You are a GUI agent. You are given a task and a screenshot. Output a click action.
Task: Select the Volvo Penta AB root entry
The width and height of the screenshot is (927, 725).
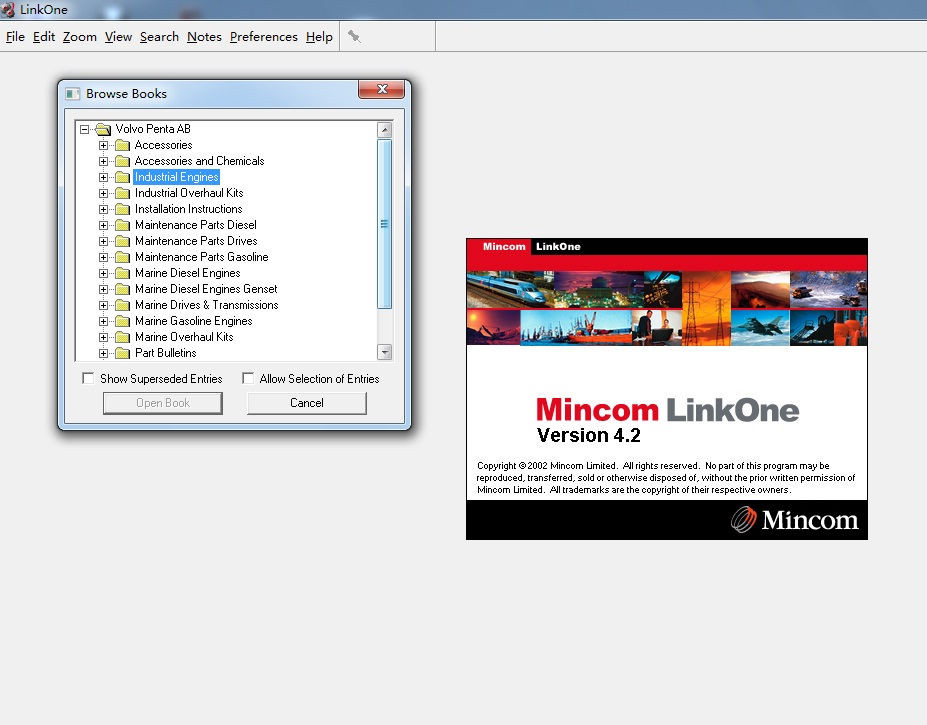(x=153, y=129)
